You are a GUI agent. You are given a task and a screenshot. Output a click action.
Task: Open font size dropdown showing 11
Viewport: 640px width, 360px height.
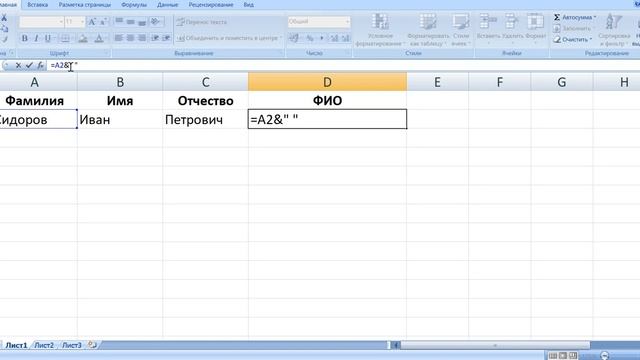(75, 22)
